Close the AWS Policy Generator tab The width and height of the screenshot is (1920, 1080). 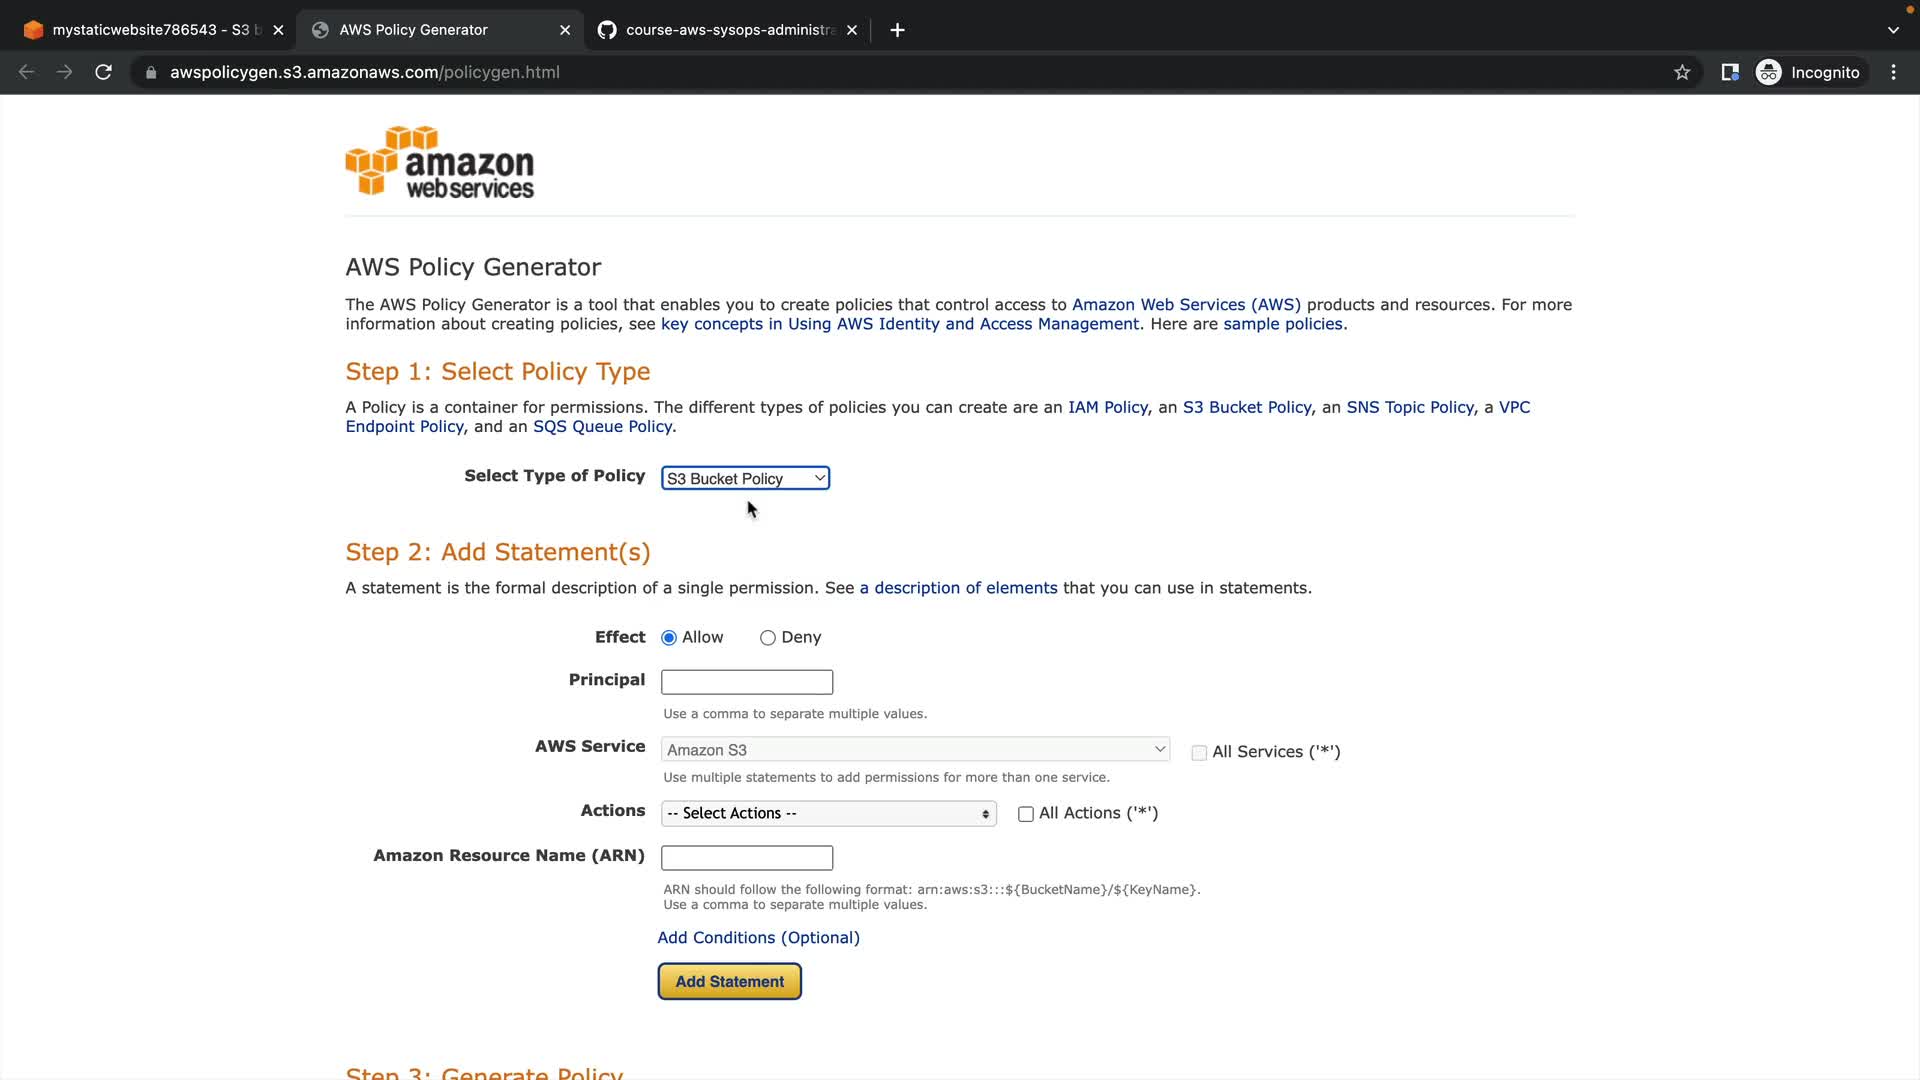tap(565, 30)
